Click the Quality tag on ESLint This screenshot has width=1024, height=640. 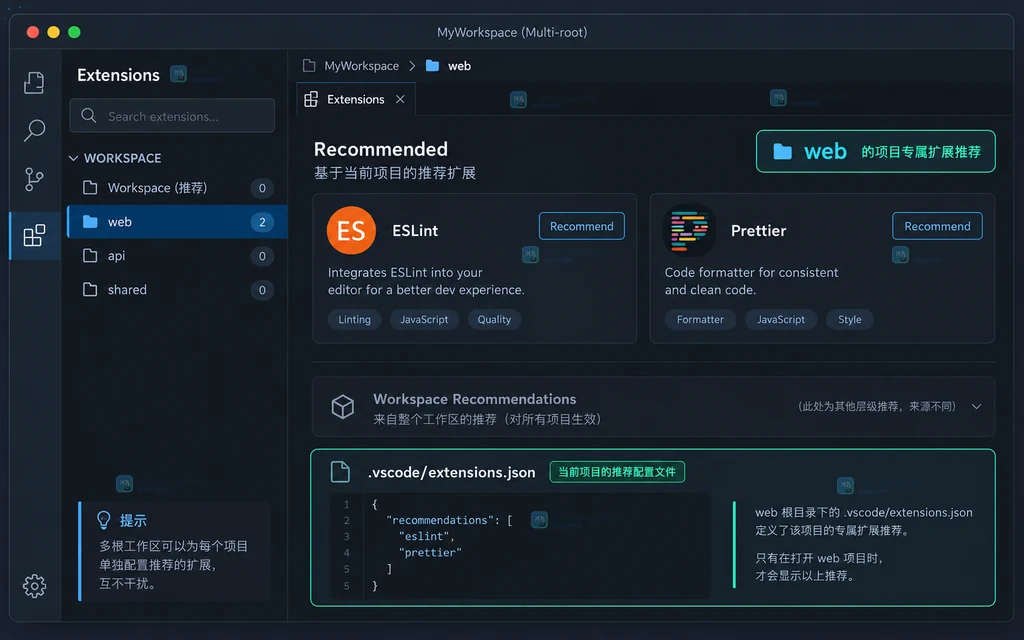pos(494,319)
